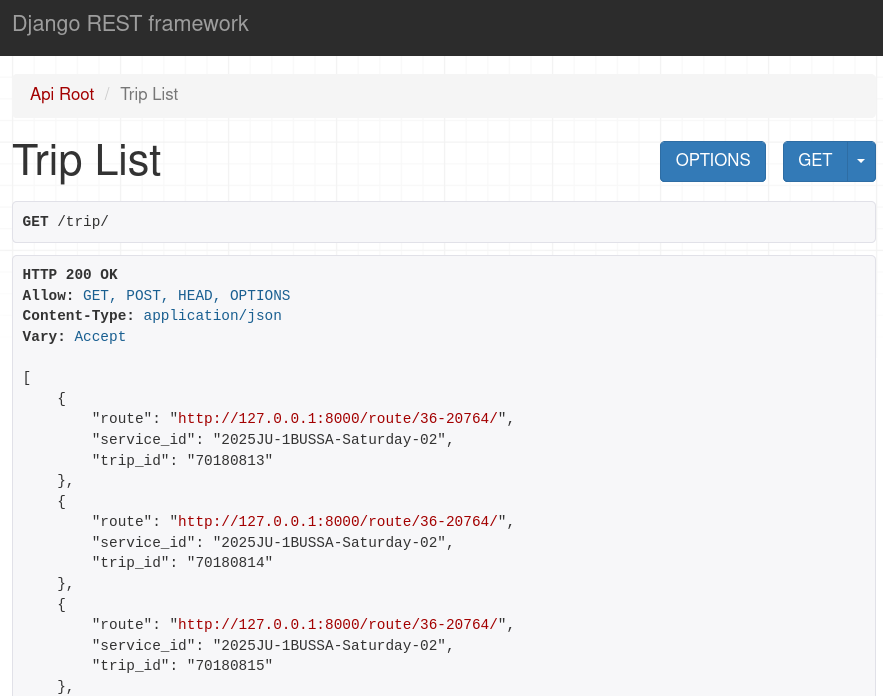This screenshot has height=696, width=883.
Task: Click the Django REST framework brand link
Action: tap(130, 24)
